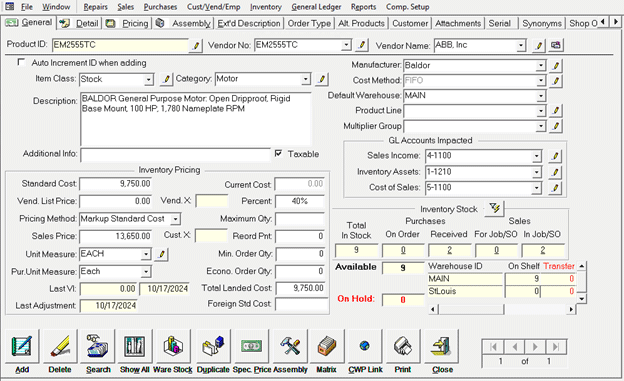This screenshot has height=381, width=624.
Task: Click edit pencil next to Product ID
Action: tap(196, 45)
